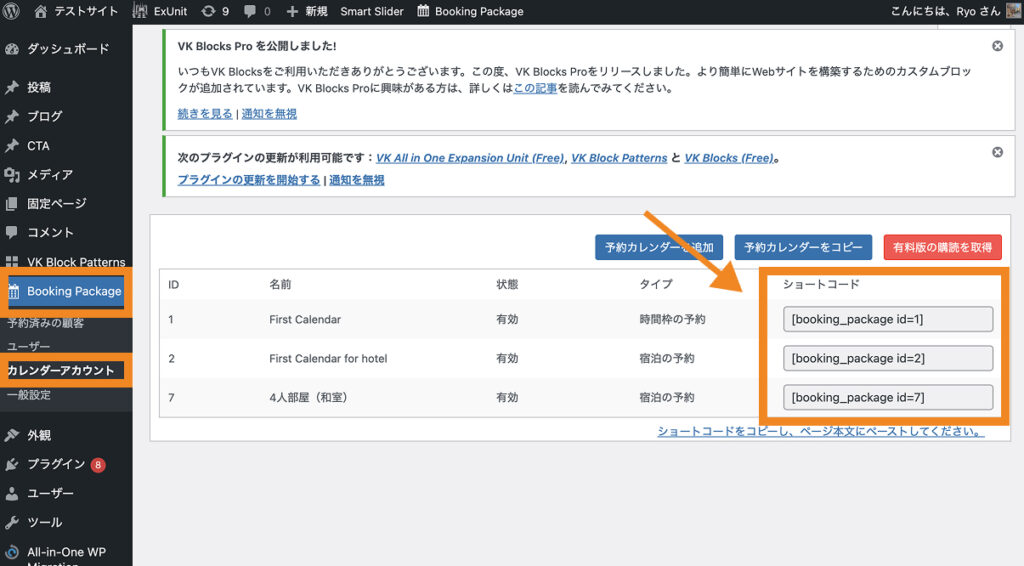Open the updates icon showing 9

pos(214,11)
